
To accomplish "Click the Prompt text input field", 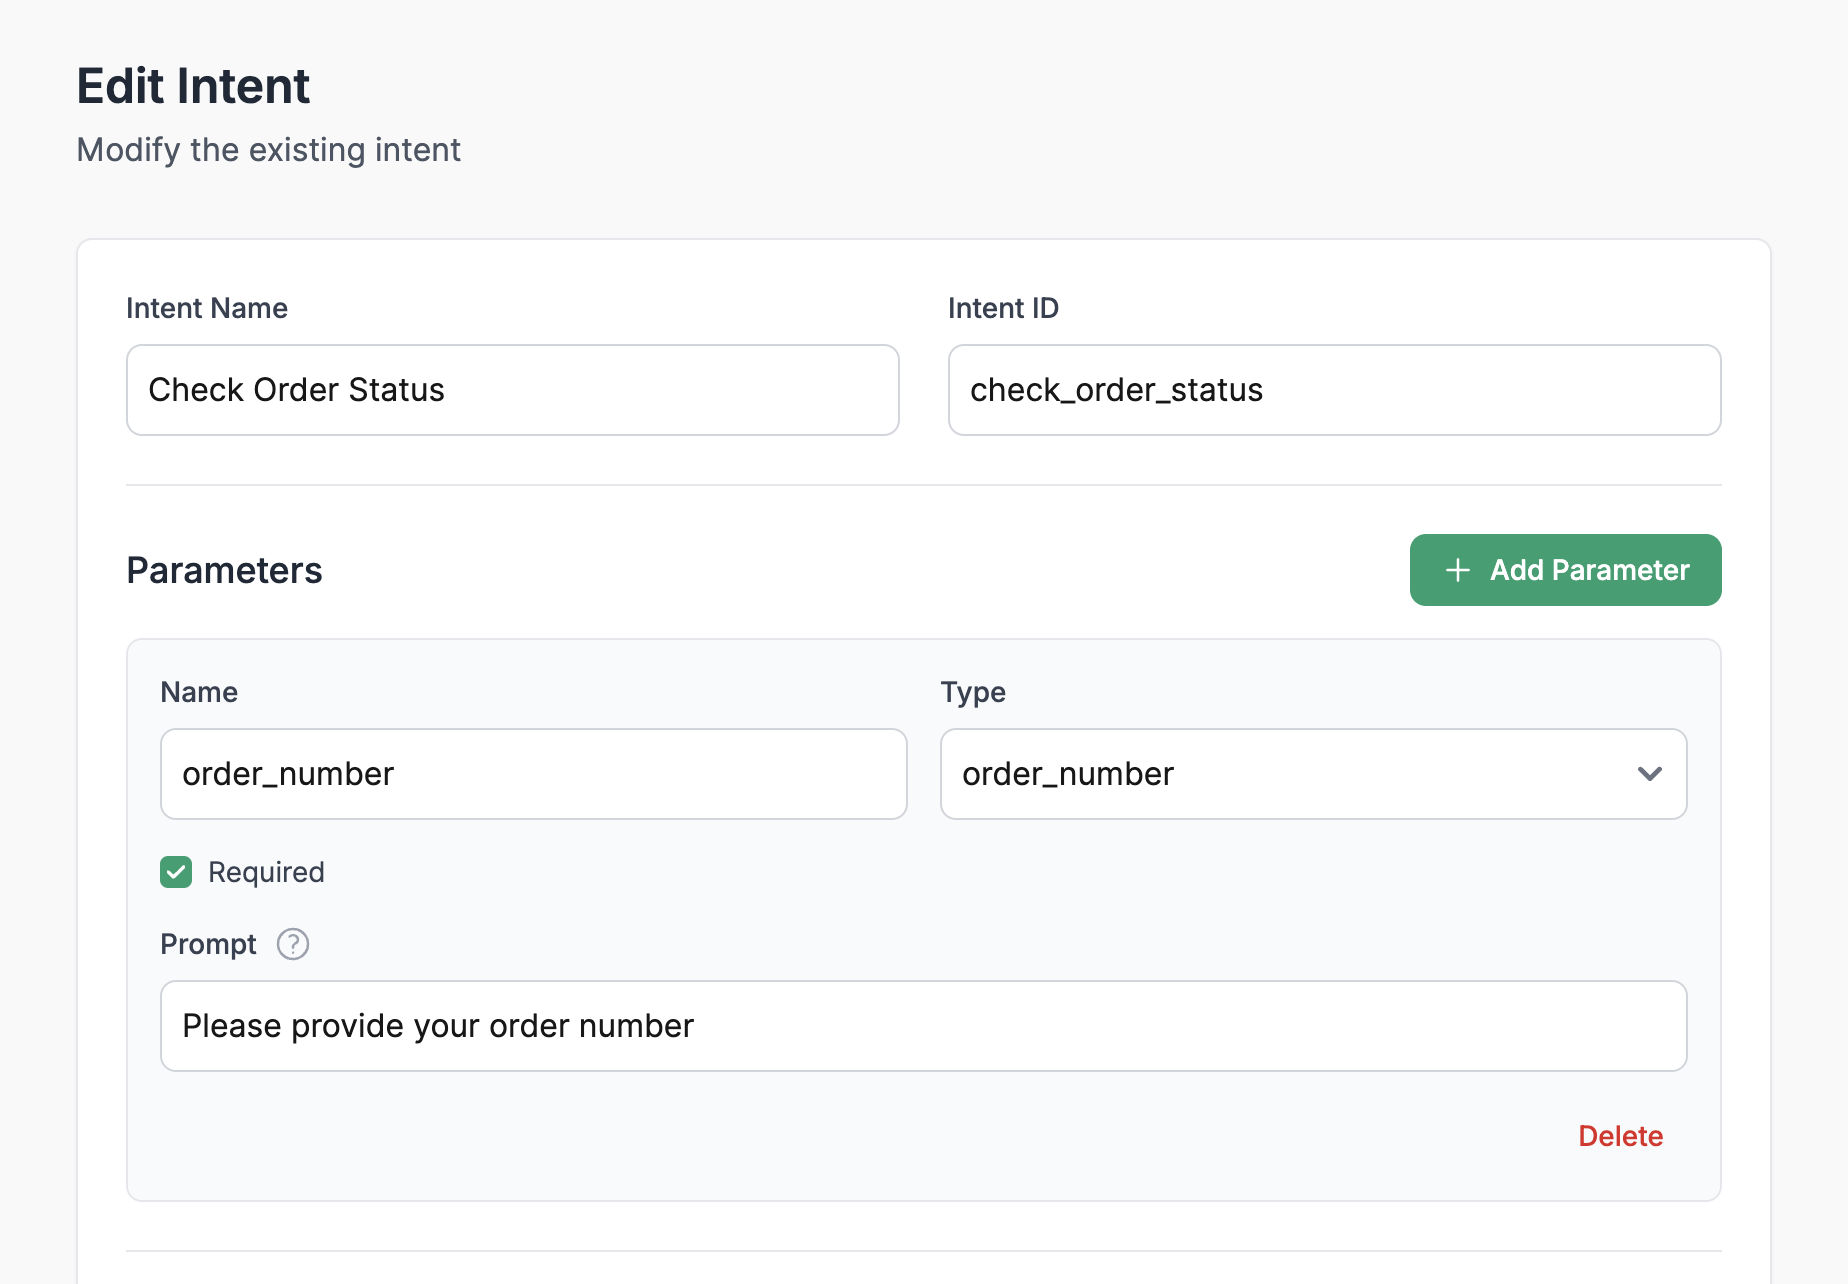I will coord(924,1026).
